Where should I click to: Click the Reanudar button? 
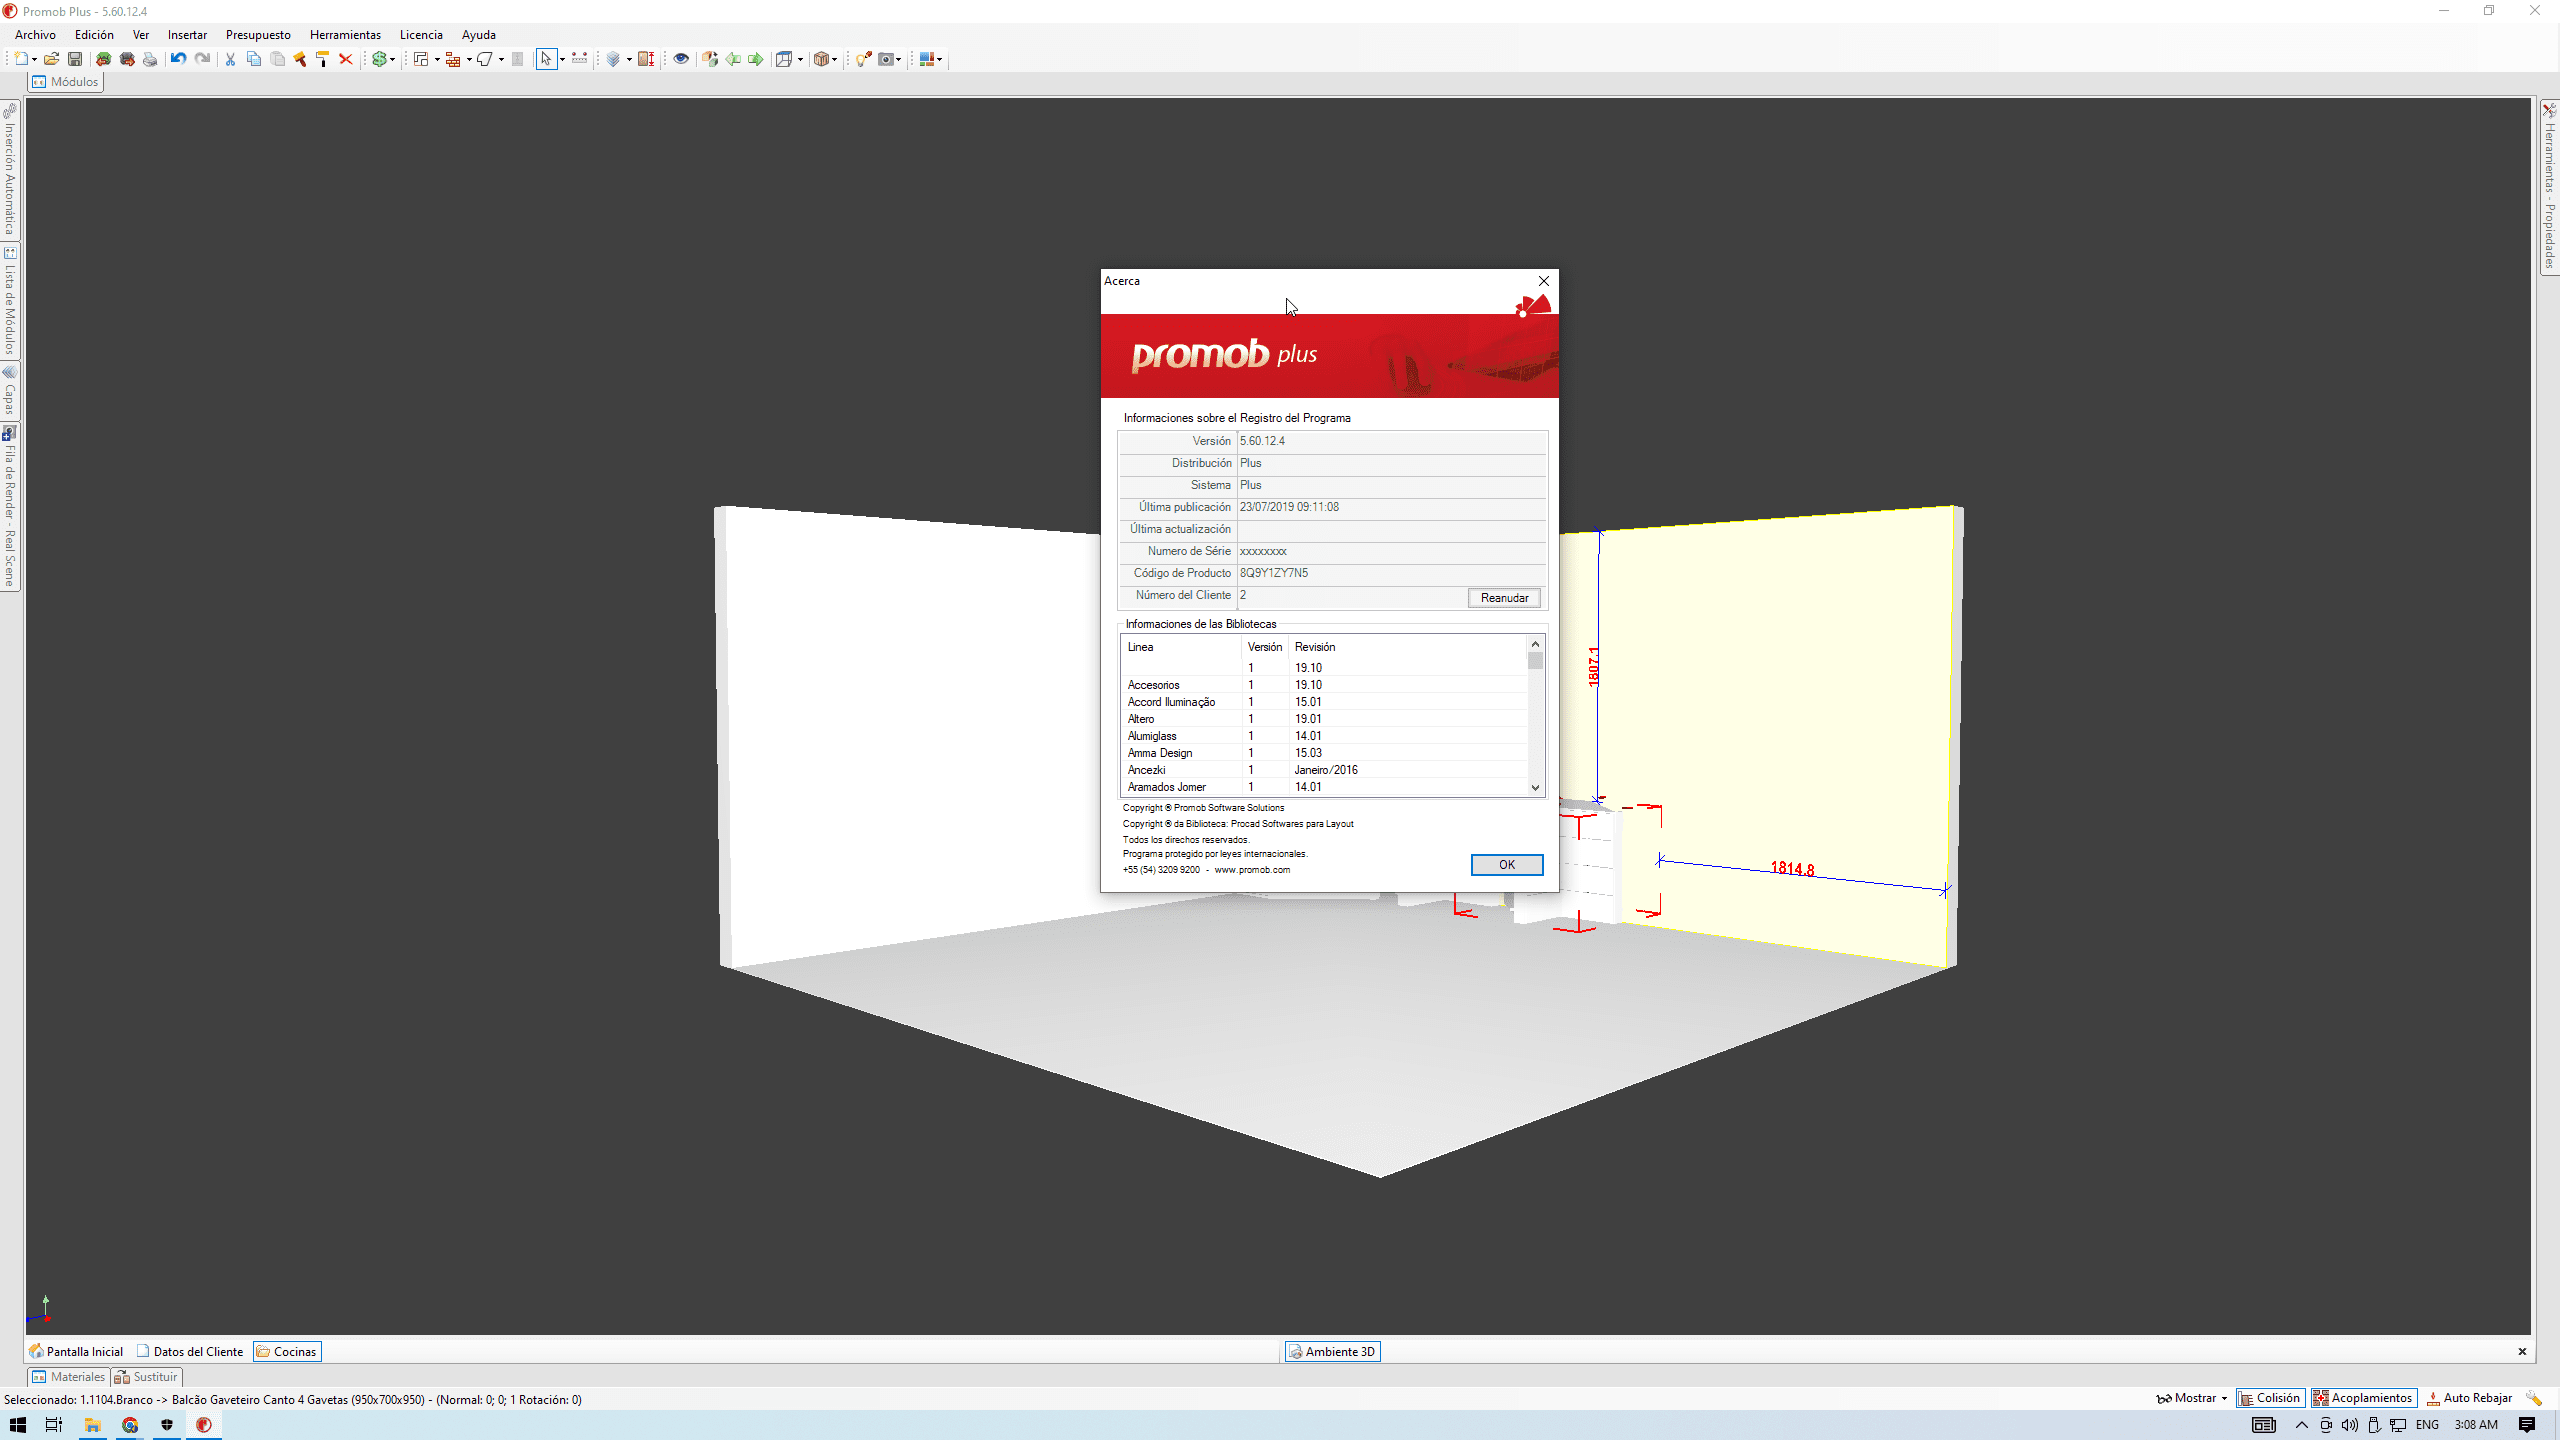point(1504,597)
